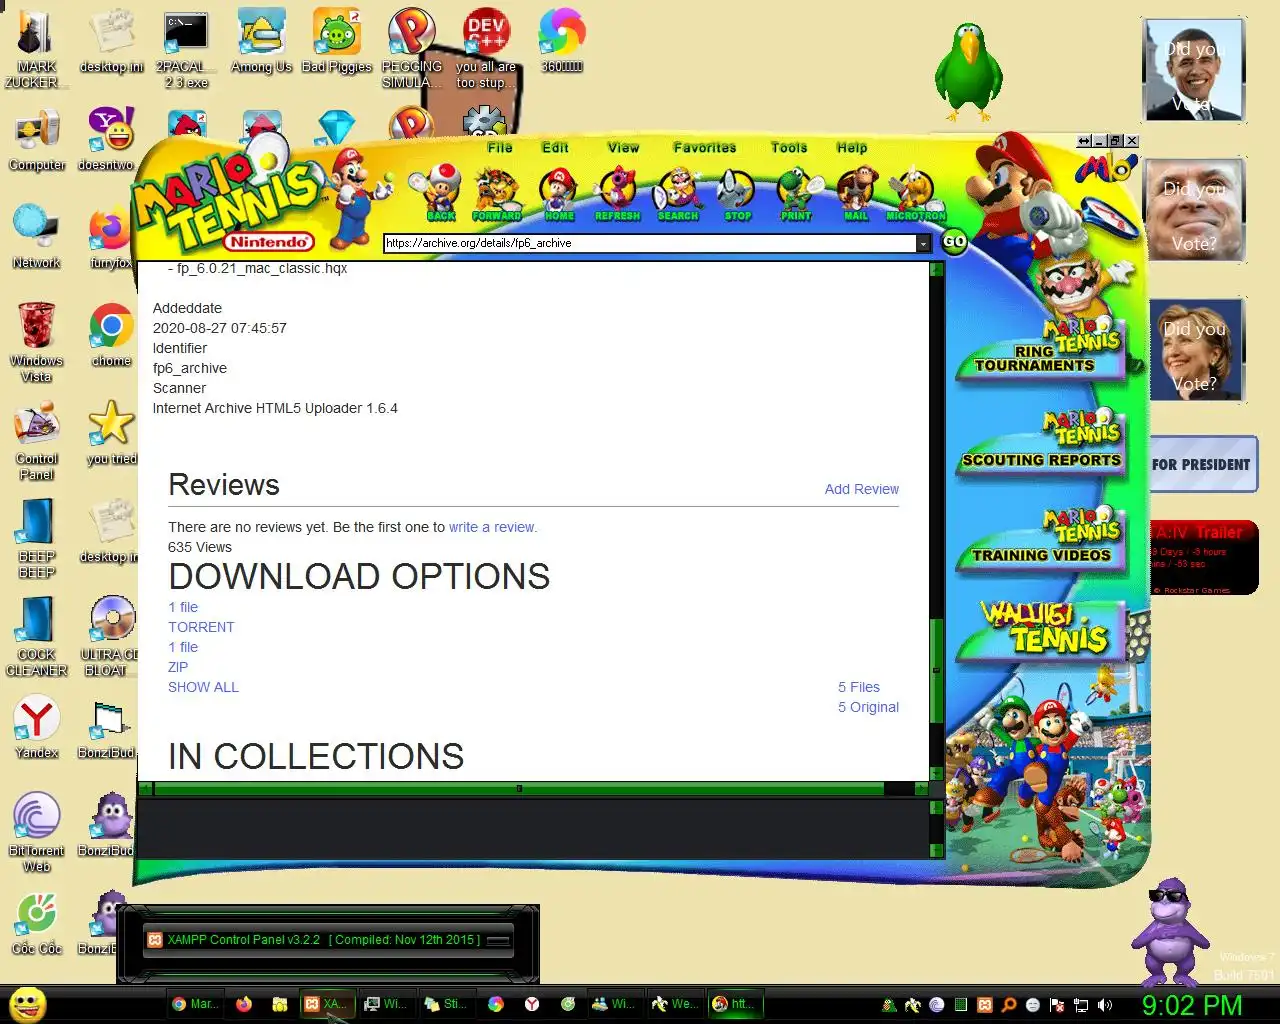Click the Bowser FORWARD navigation icon
This screenshot has width=1280, height=1024.
(497, 193)
